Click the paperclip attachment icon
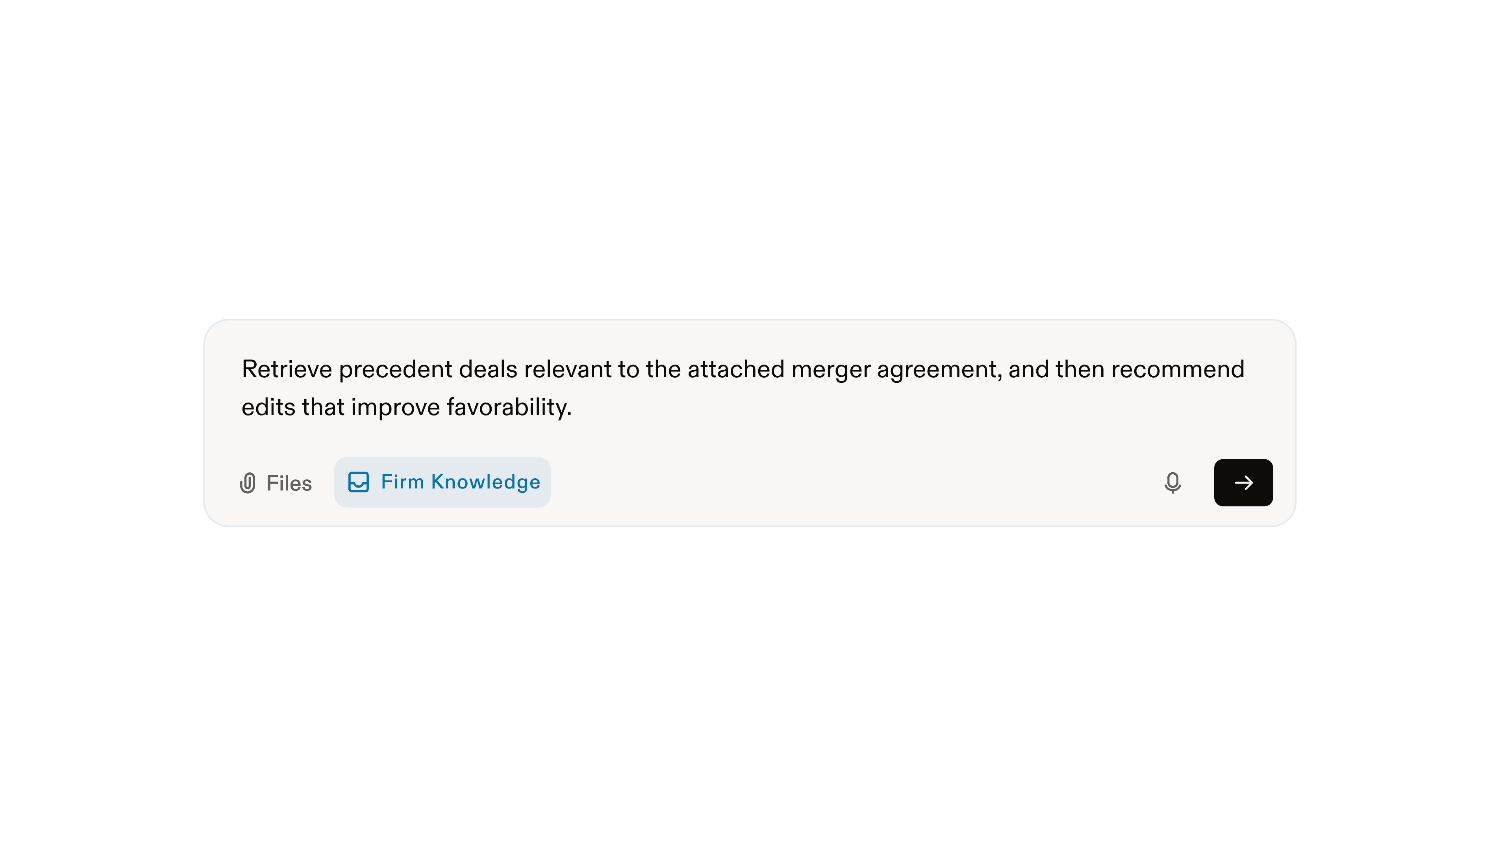The height and width of the screenshot is (845, 1498). (248, 484)
